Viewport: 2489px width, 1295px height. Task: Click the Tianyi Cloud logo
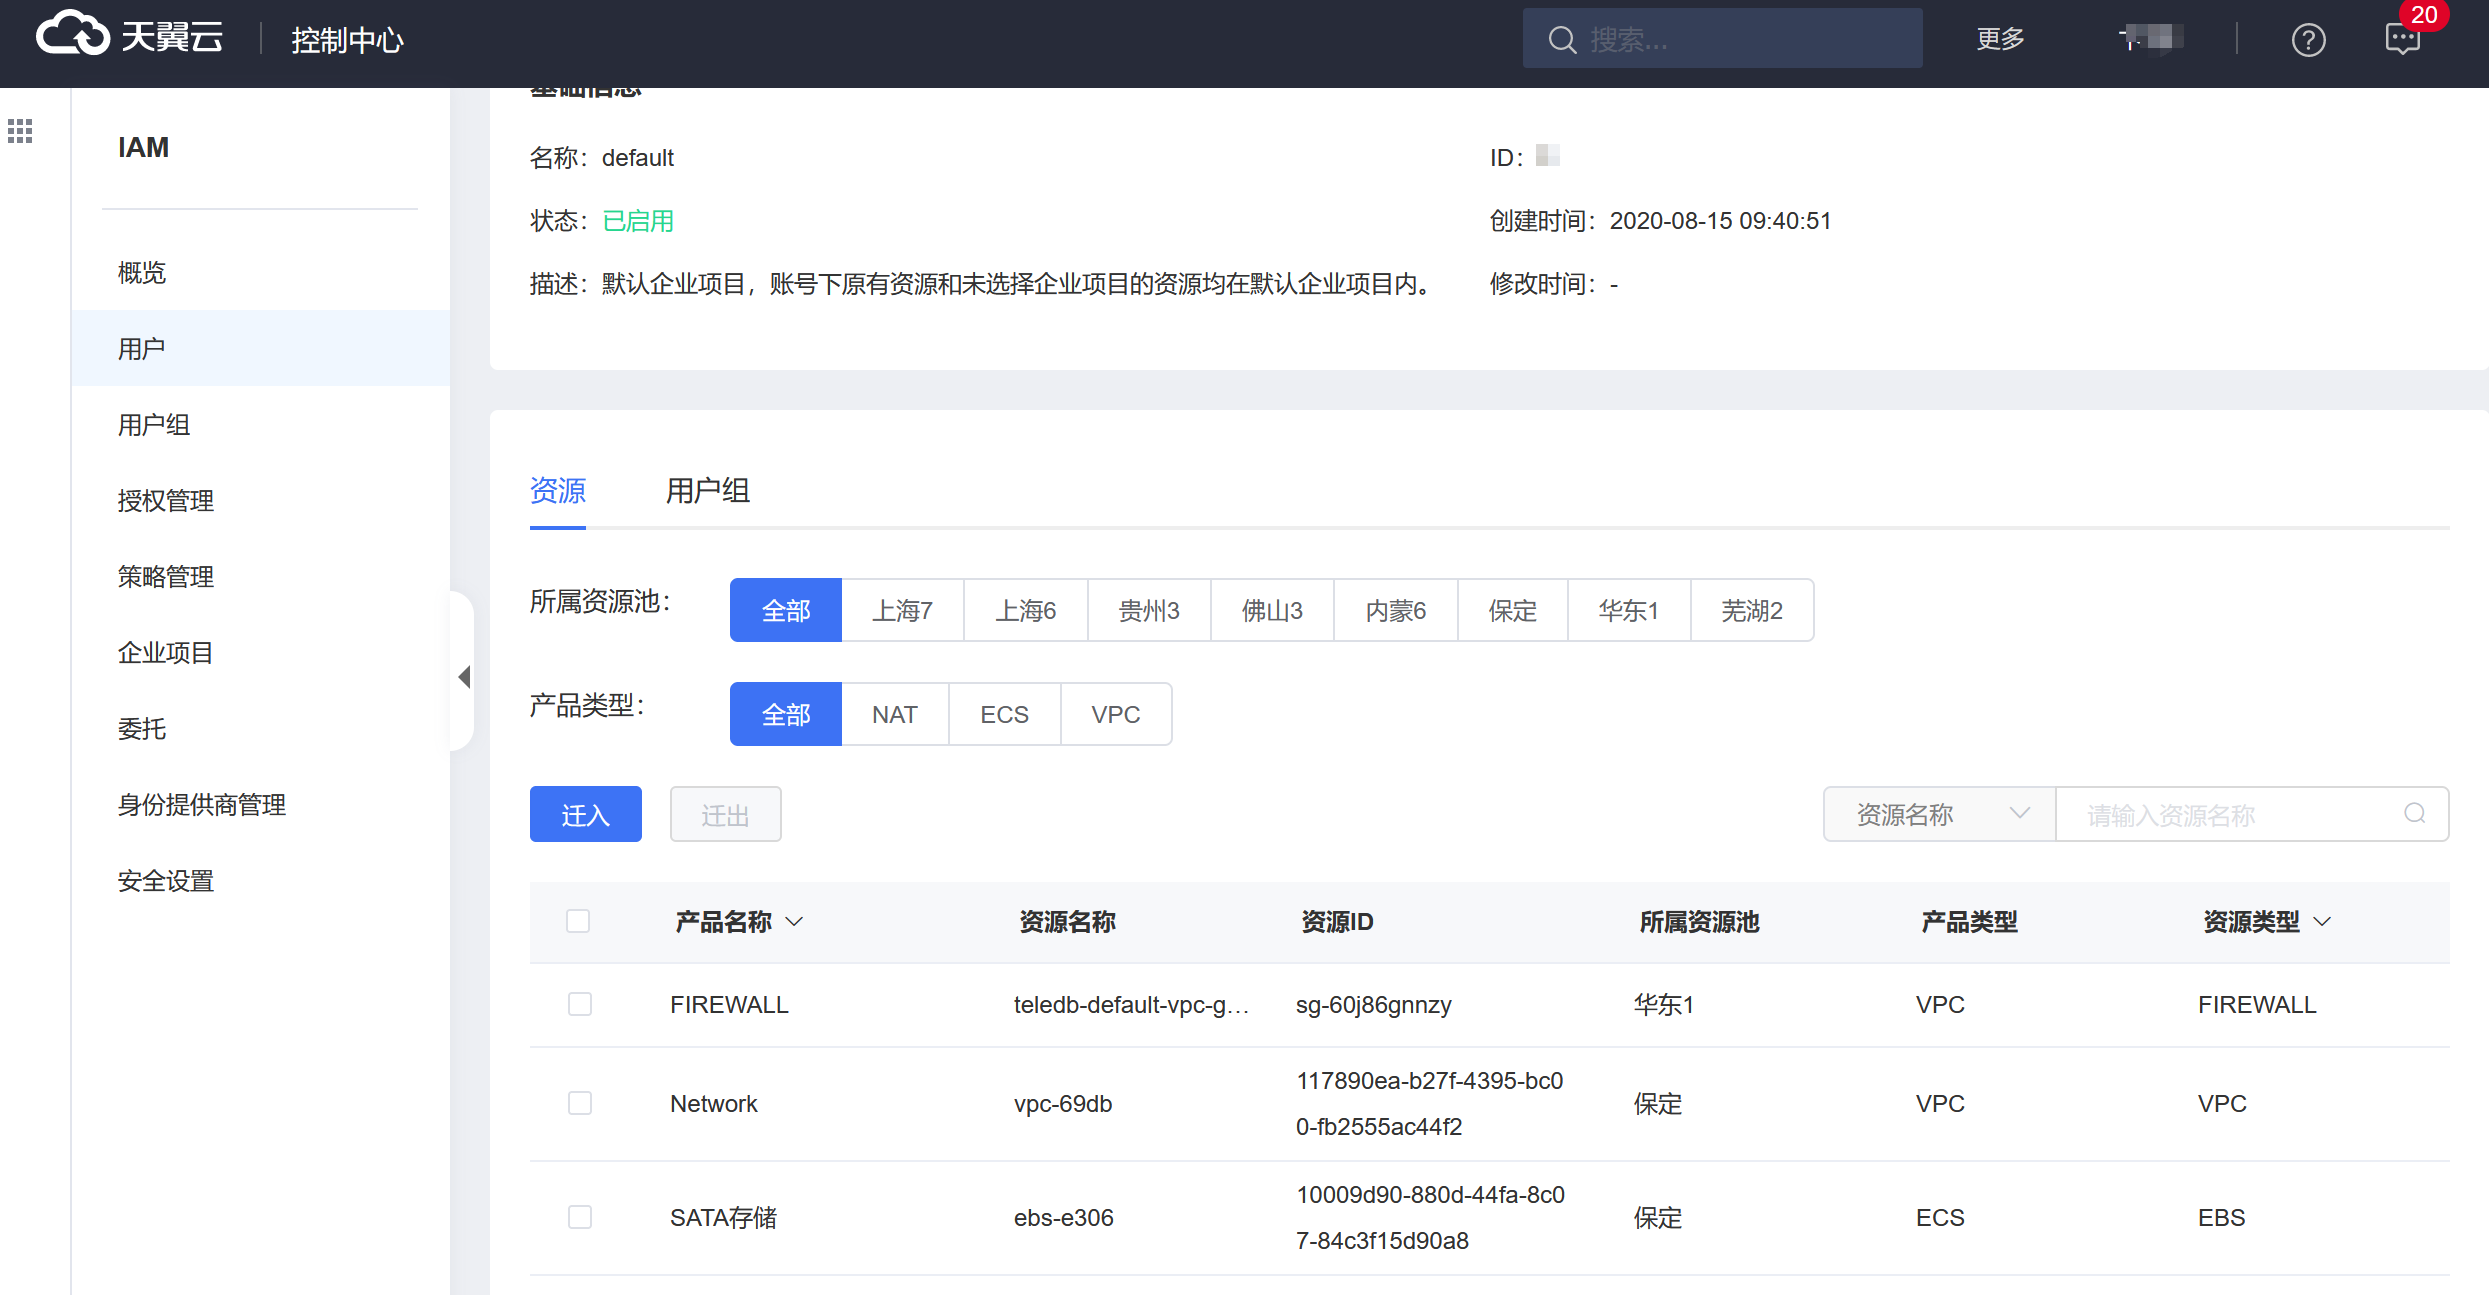point(128,37)
